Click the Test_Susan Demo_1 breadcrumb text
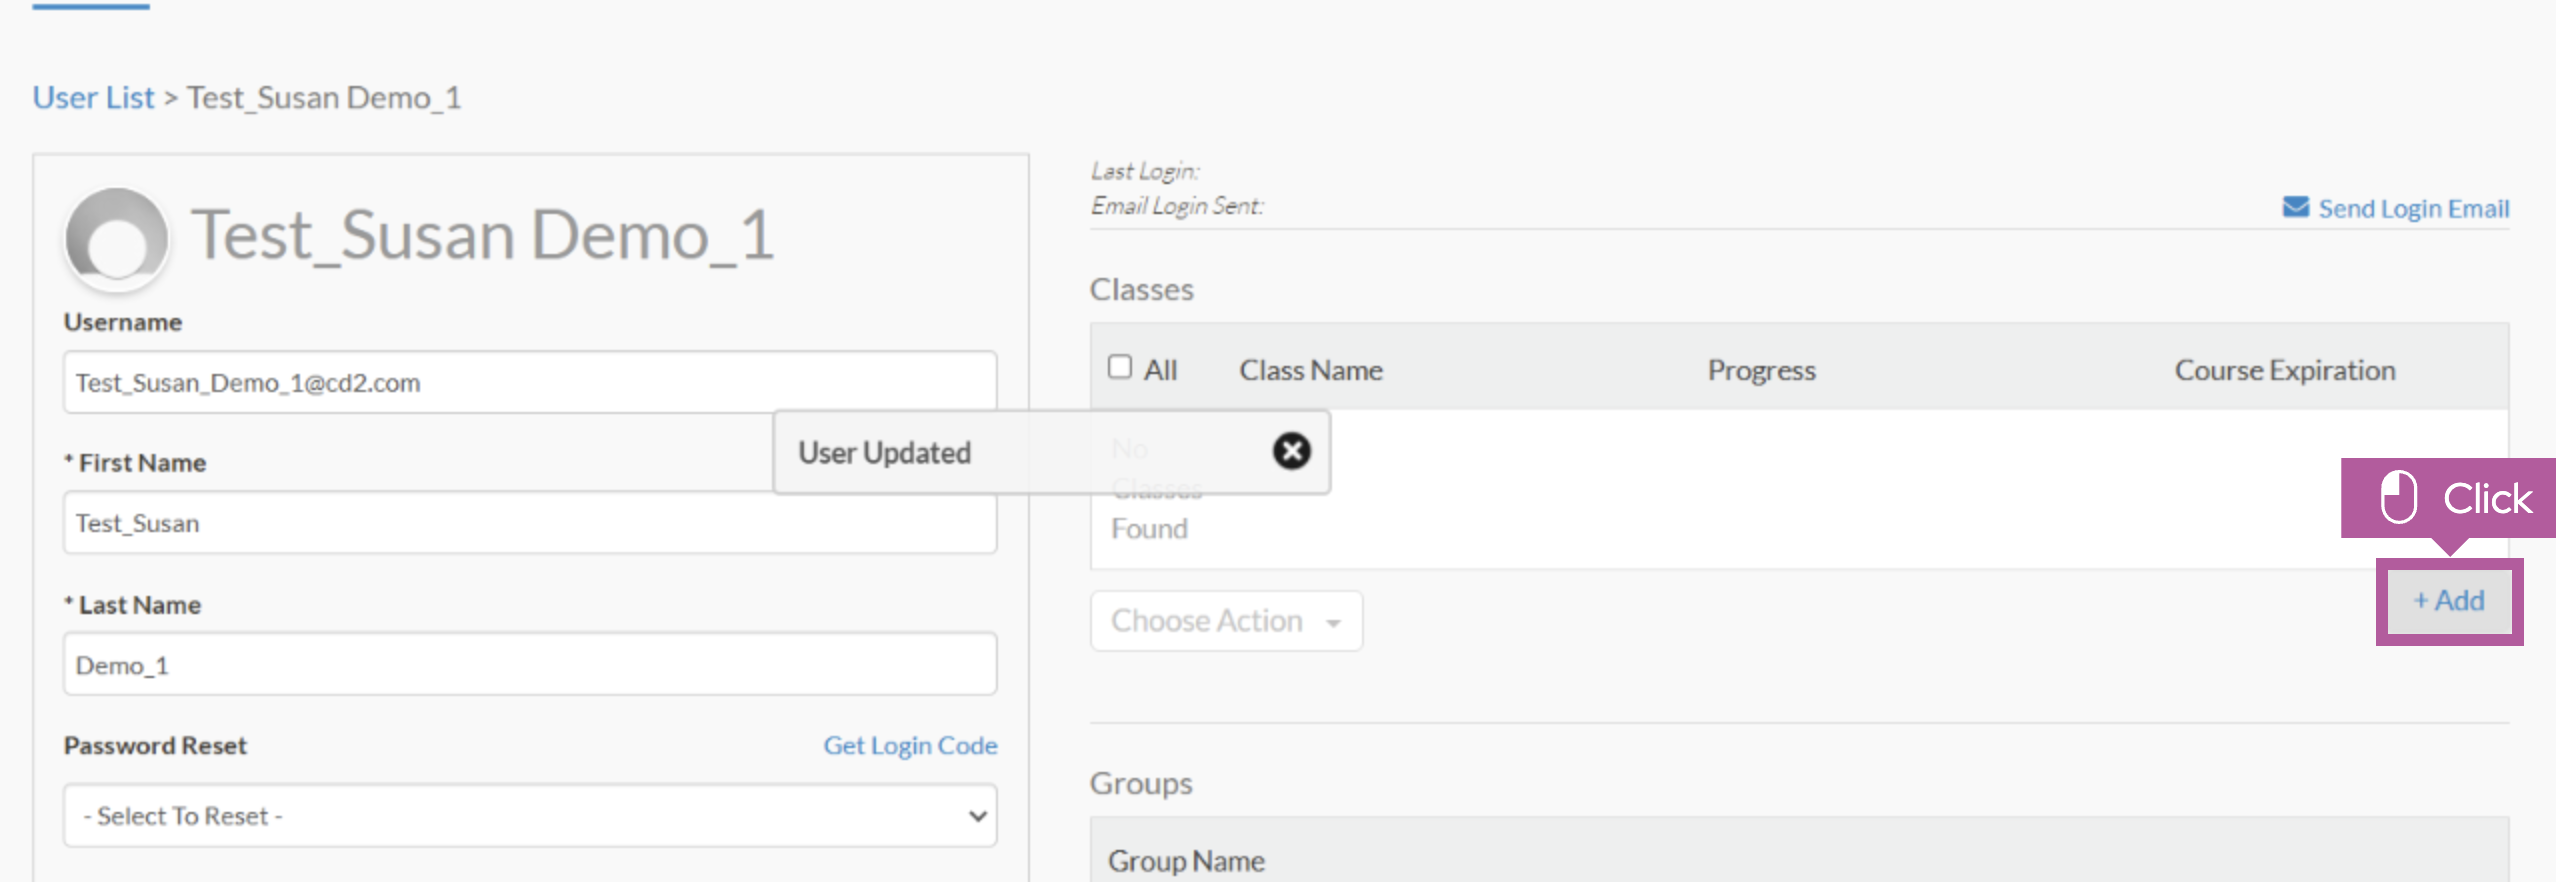The height and width of the screenshot is (882, 2556). 324,98
